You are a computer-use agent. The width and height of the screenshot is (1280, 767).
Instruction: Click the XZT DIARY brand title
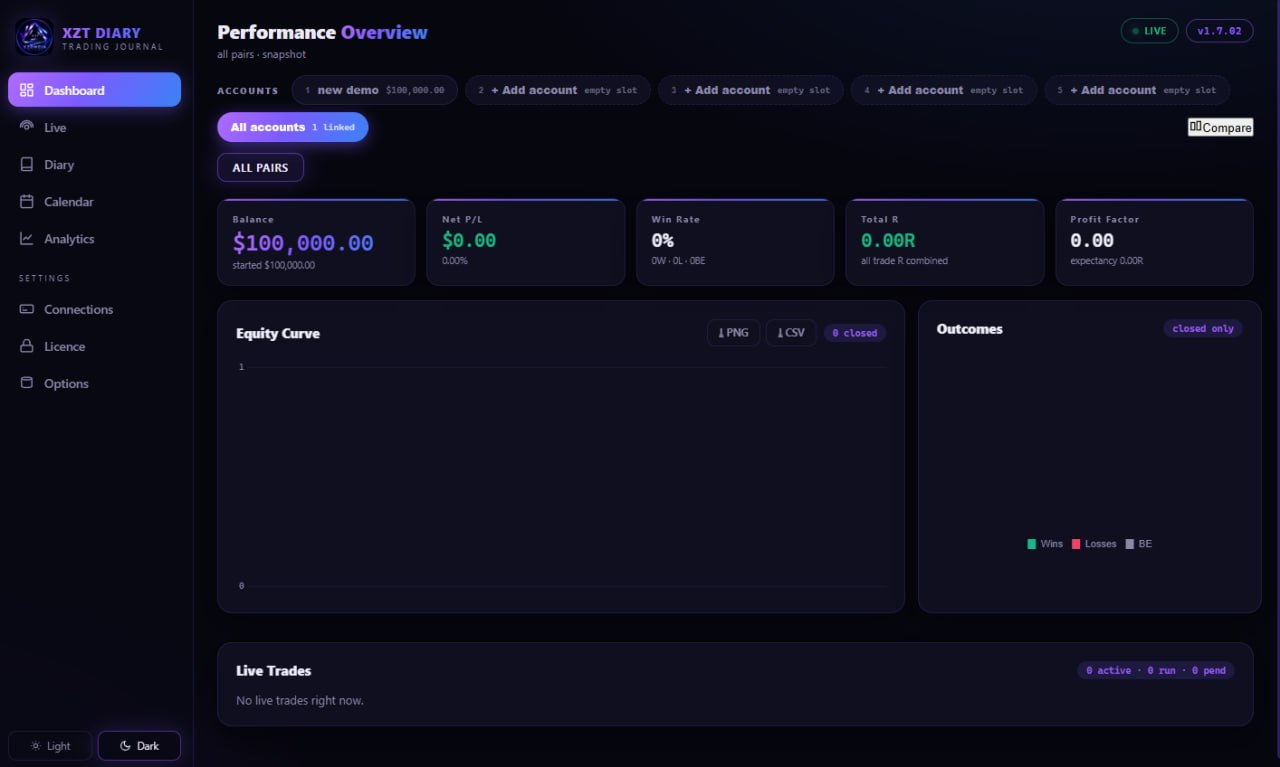pos(101,32)
